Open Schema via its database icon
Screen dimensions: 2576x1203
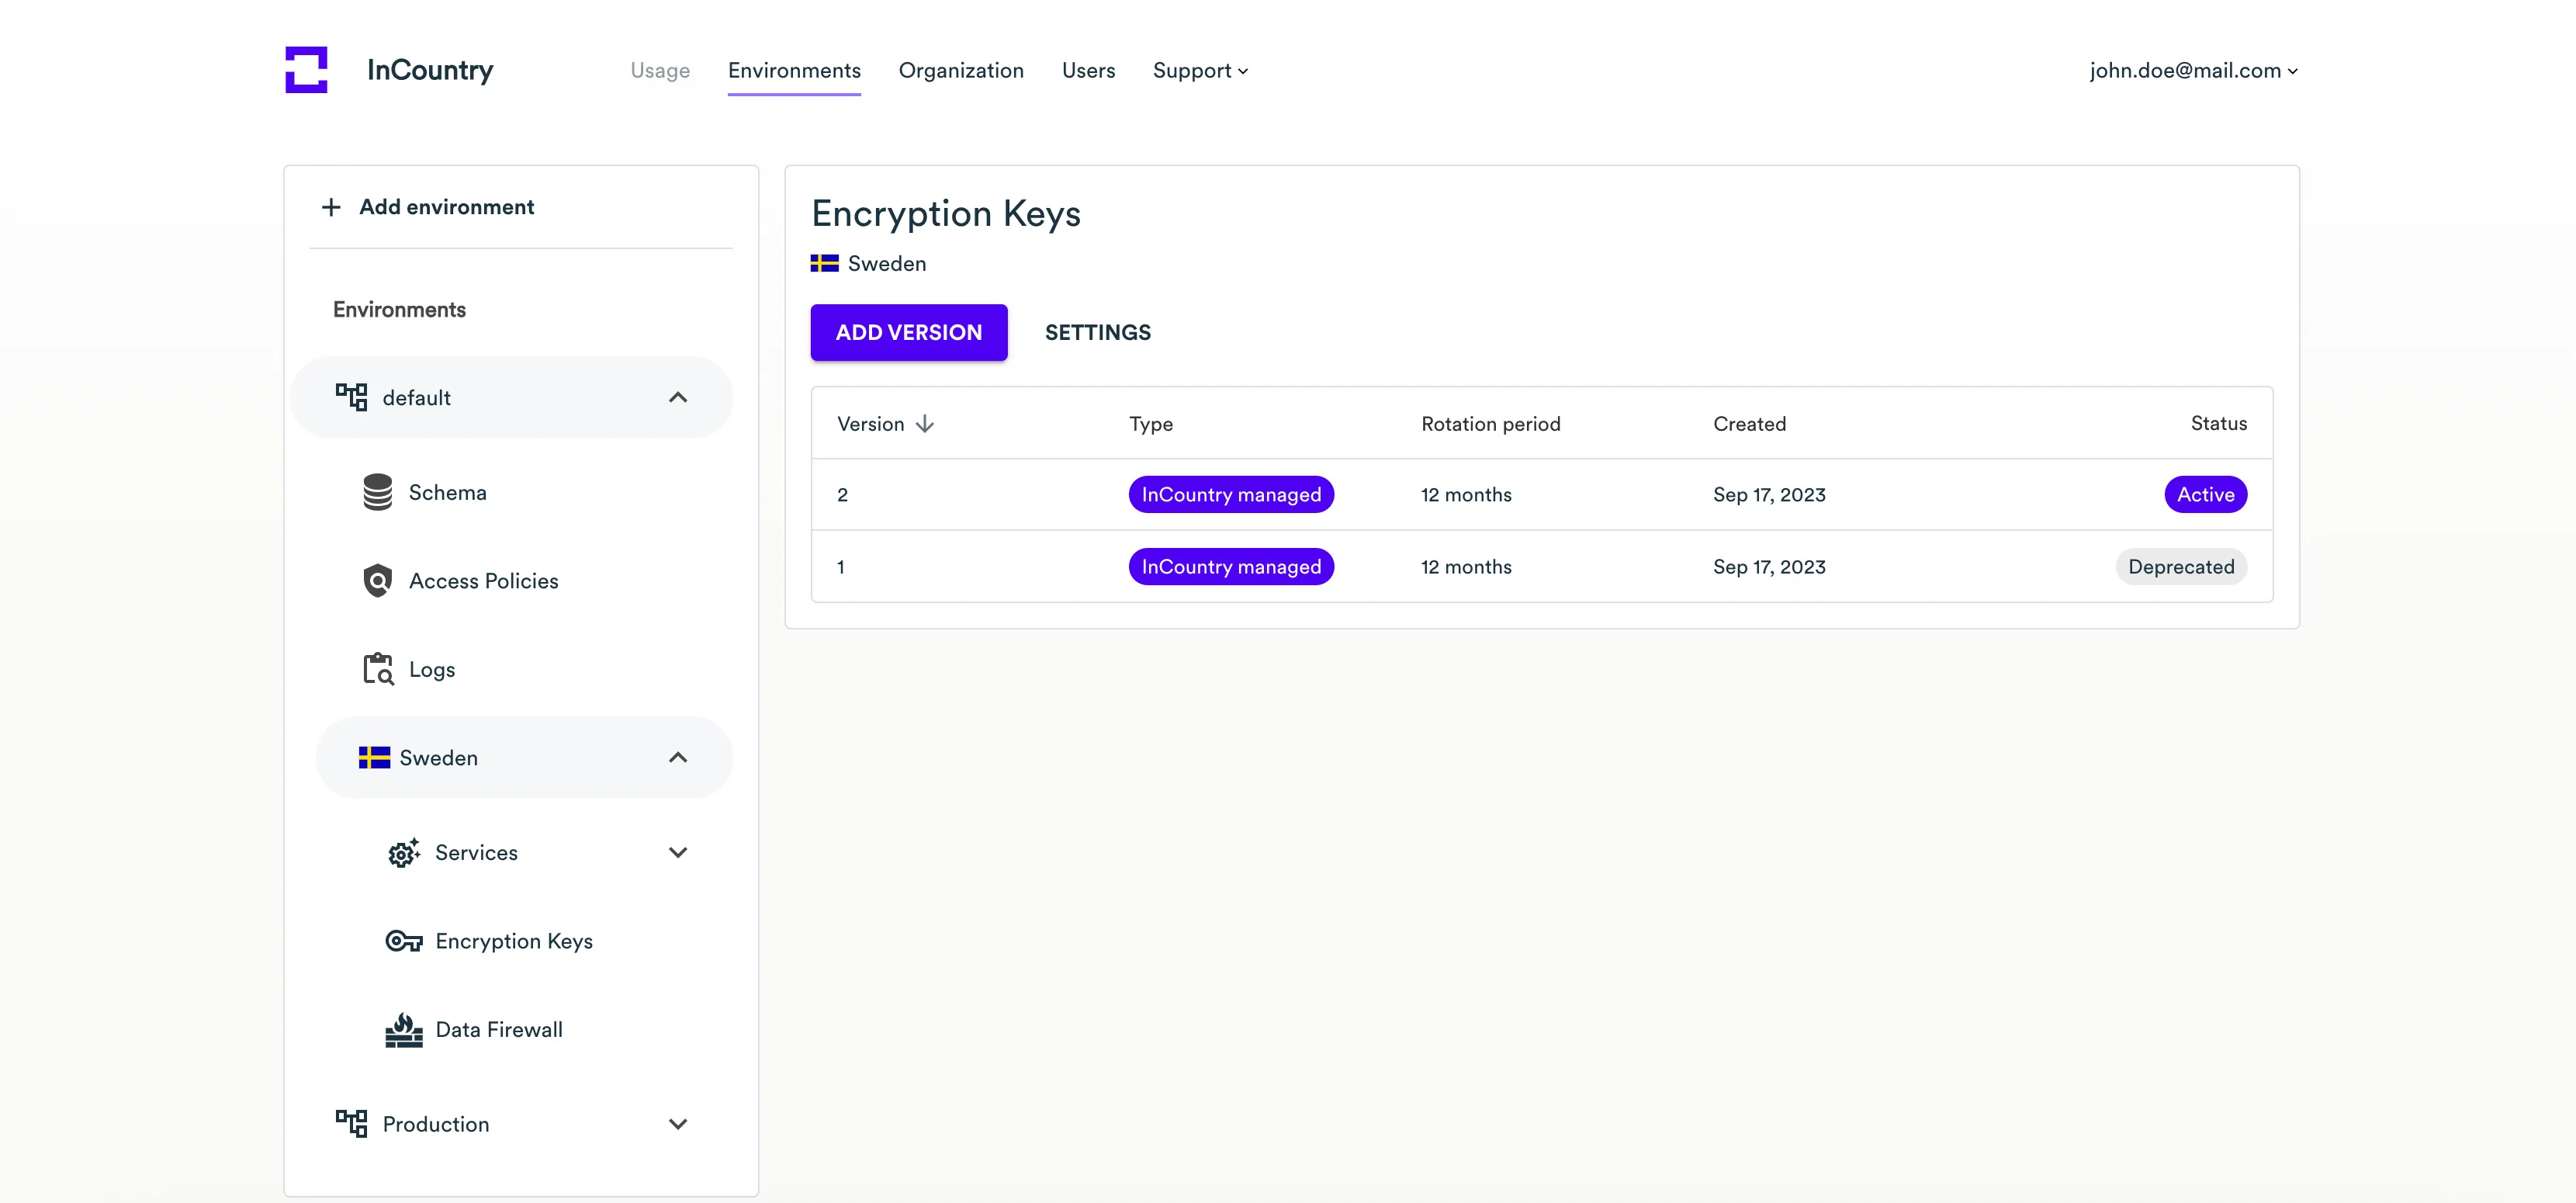click(x=377, y=492)
